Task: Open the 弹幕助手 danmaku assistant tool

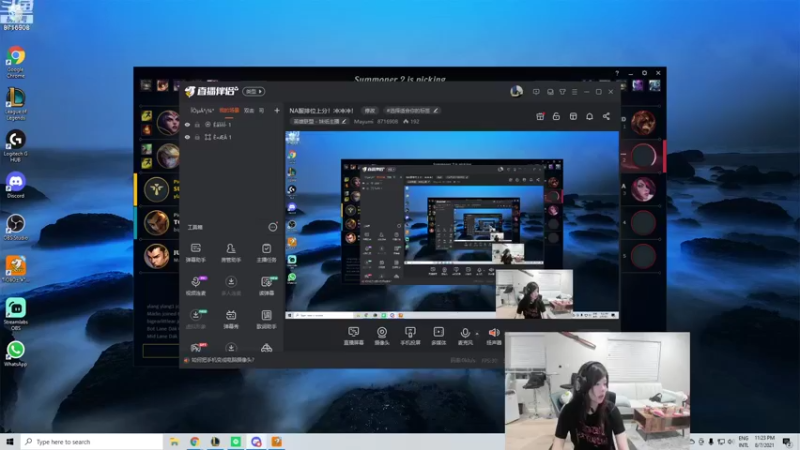Action: 196,253
